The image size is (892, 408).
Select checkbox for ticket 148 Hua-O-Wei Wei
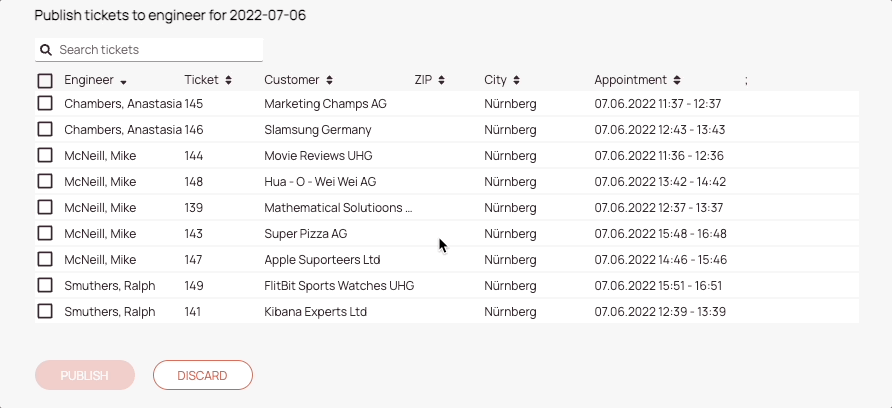pyautogui.click(x=45, y=182)
